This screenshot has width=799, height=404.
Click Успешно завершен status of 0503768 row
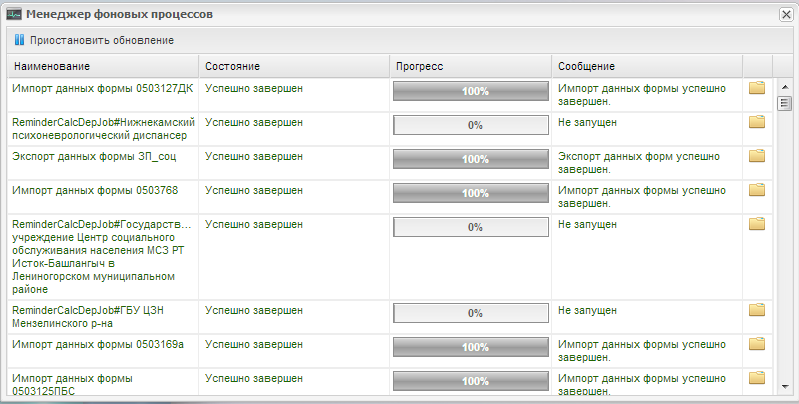tap(254, 190)
